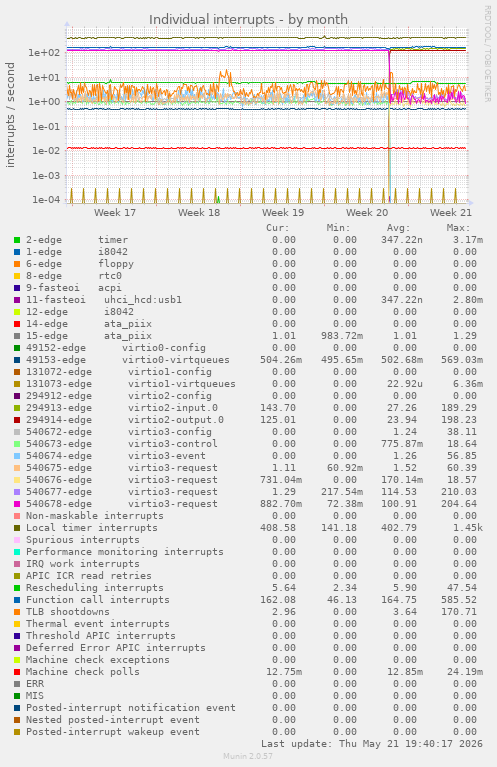Click the Munin 2.0.57 footer text
The height and width of the screenshot is (767, 497).
(248, 756)
